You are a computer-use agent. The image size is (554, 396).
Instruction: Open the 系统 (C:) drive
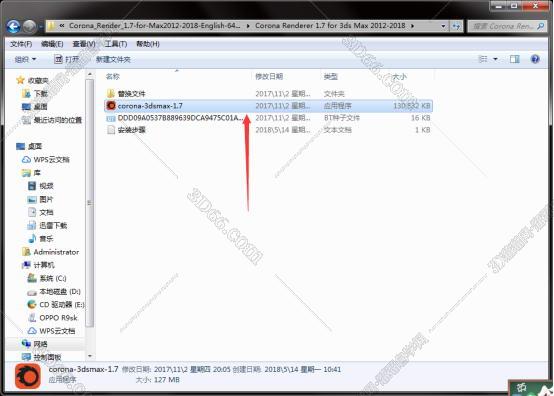coord(53,278)
